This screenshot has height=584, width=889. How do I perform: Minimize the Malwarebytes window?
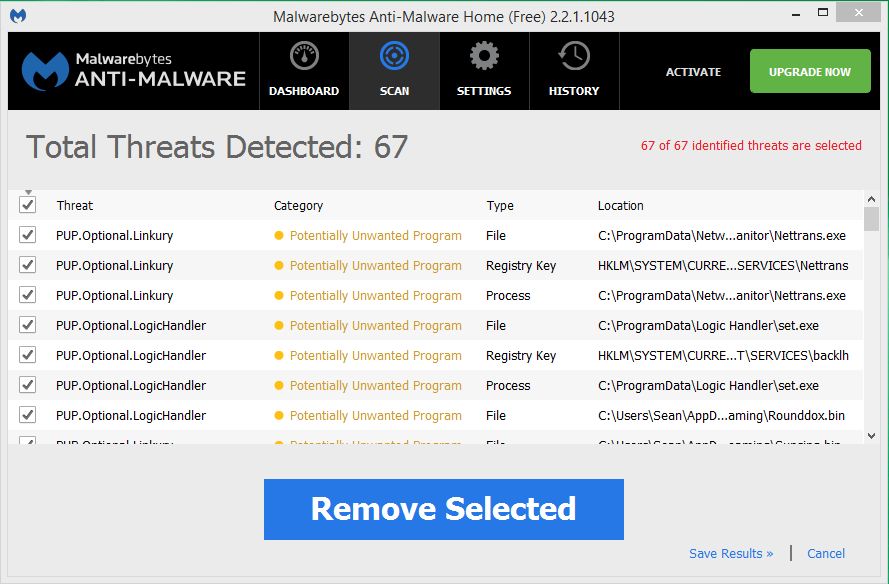coord(796,14)
